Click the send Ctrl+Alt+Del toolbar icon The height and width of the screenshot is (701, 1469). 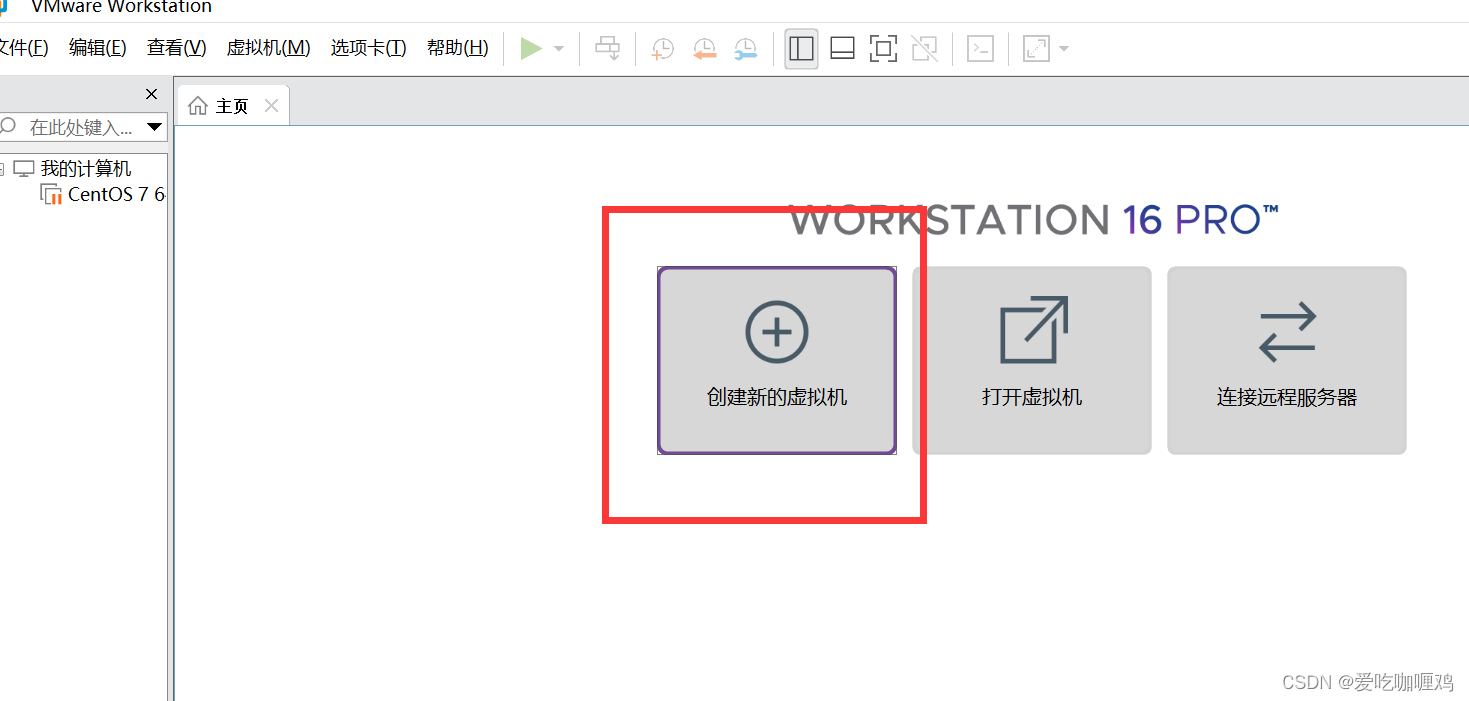(607, 48)
